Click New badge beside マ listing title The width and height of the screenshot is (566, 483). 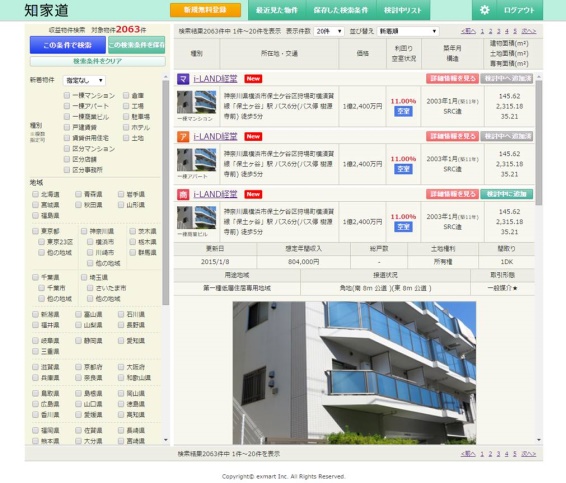pos(253,79)
